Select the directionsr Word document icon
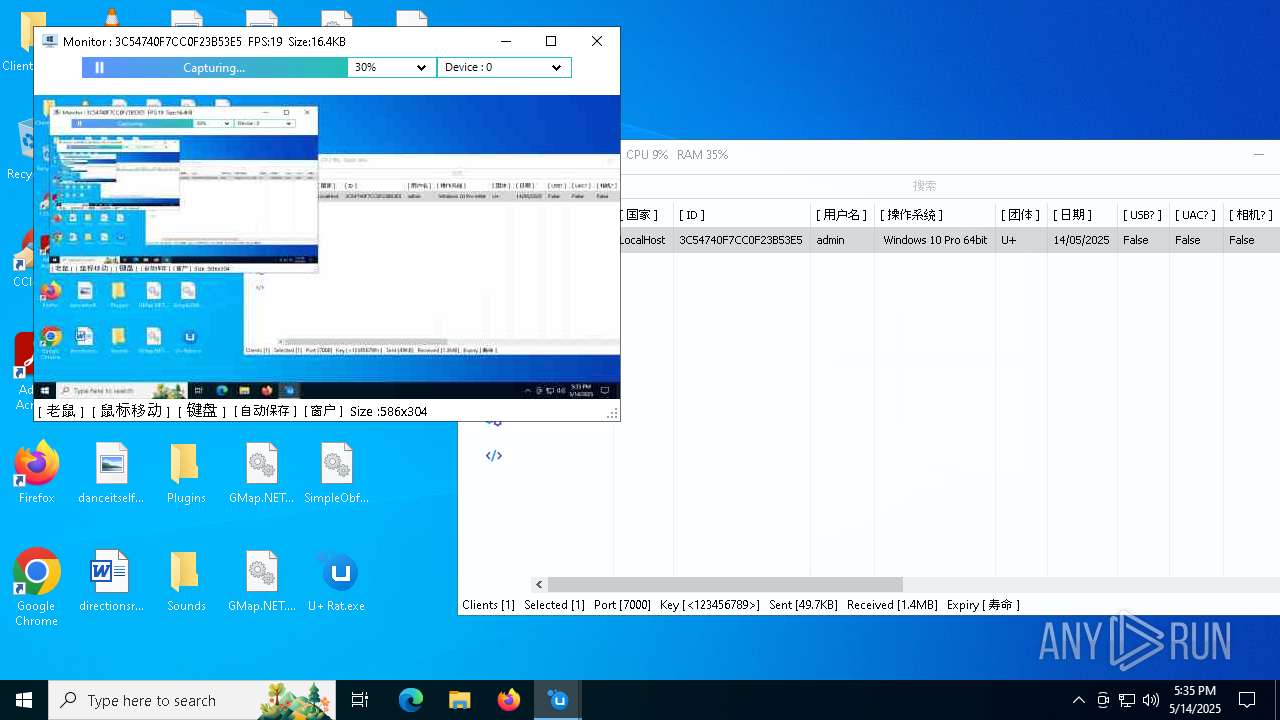The width and height of the screenshot is (1280, 720). tap(111, 581)
